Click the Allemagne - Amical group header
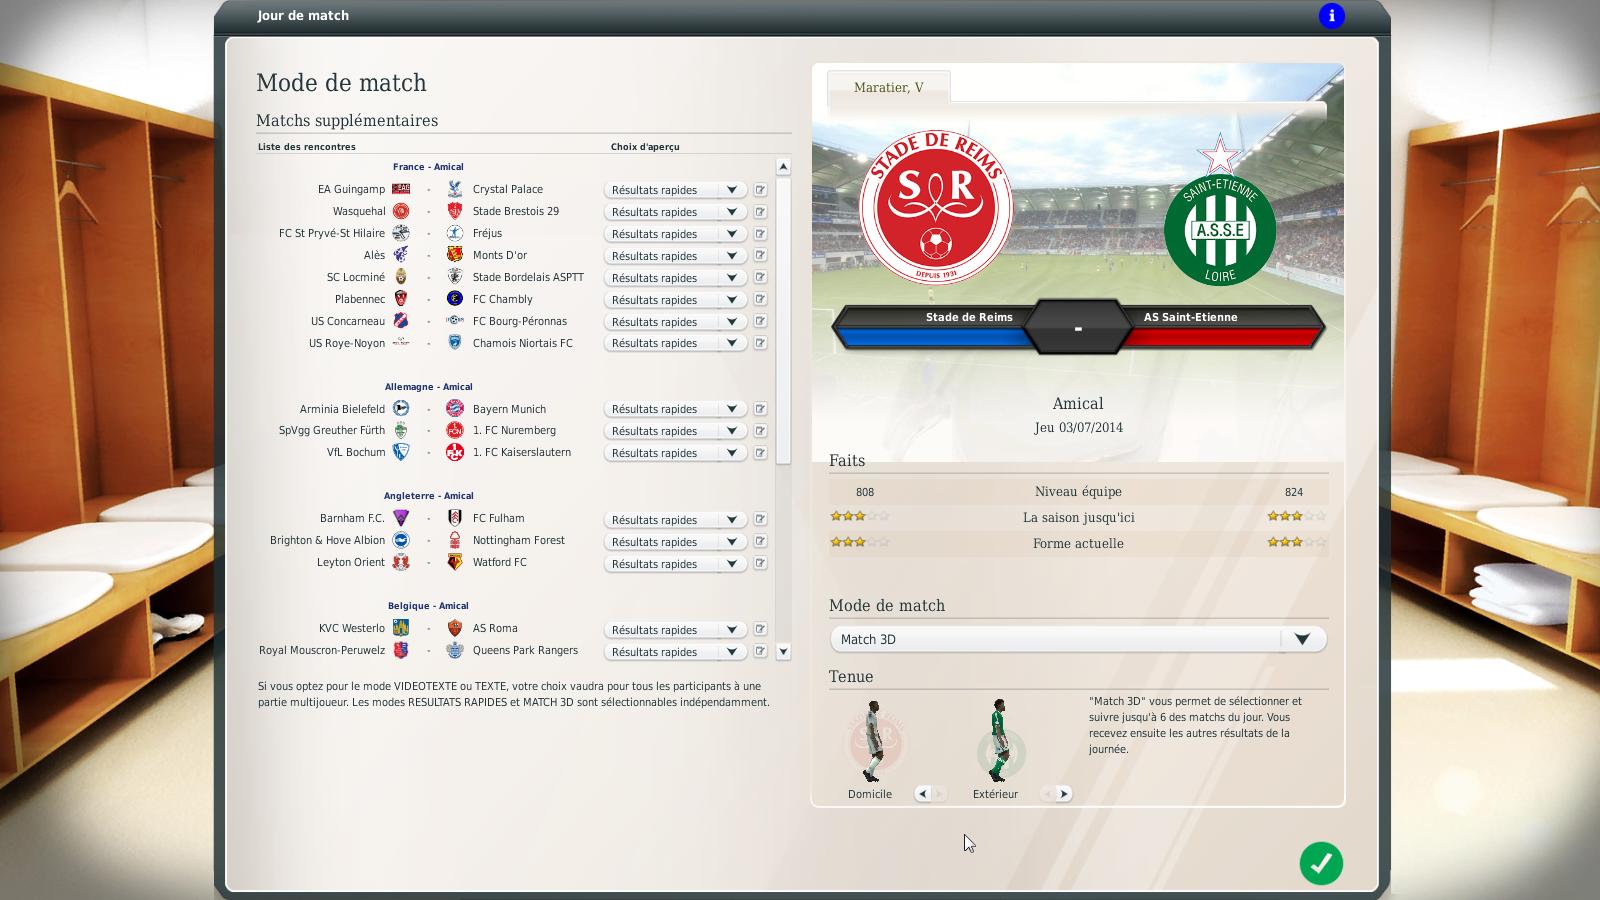Viewport: 1600px width, 900px height. 428,387
